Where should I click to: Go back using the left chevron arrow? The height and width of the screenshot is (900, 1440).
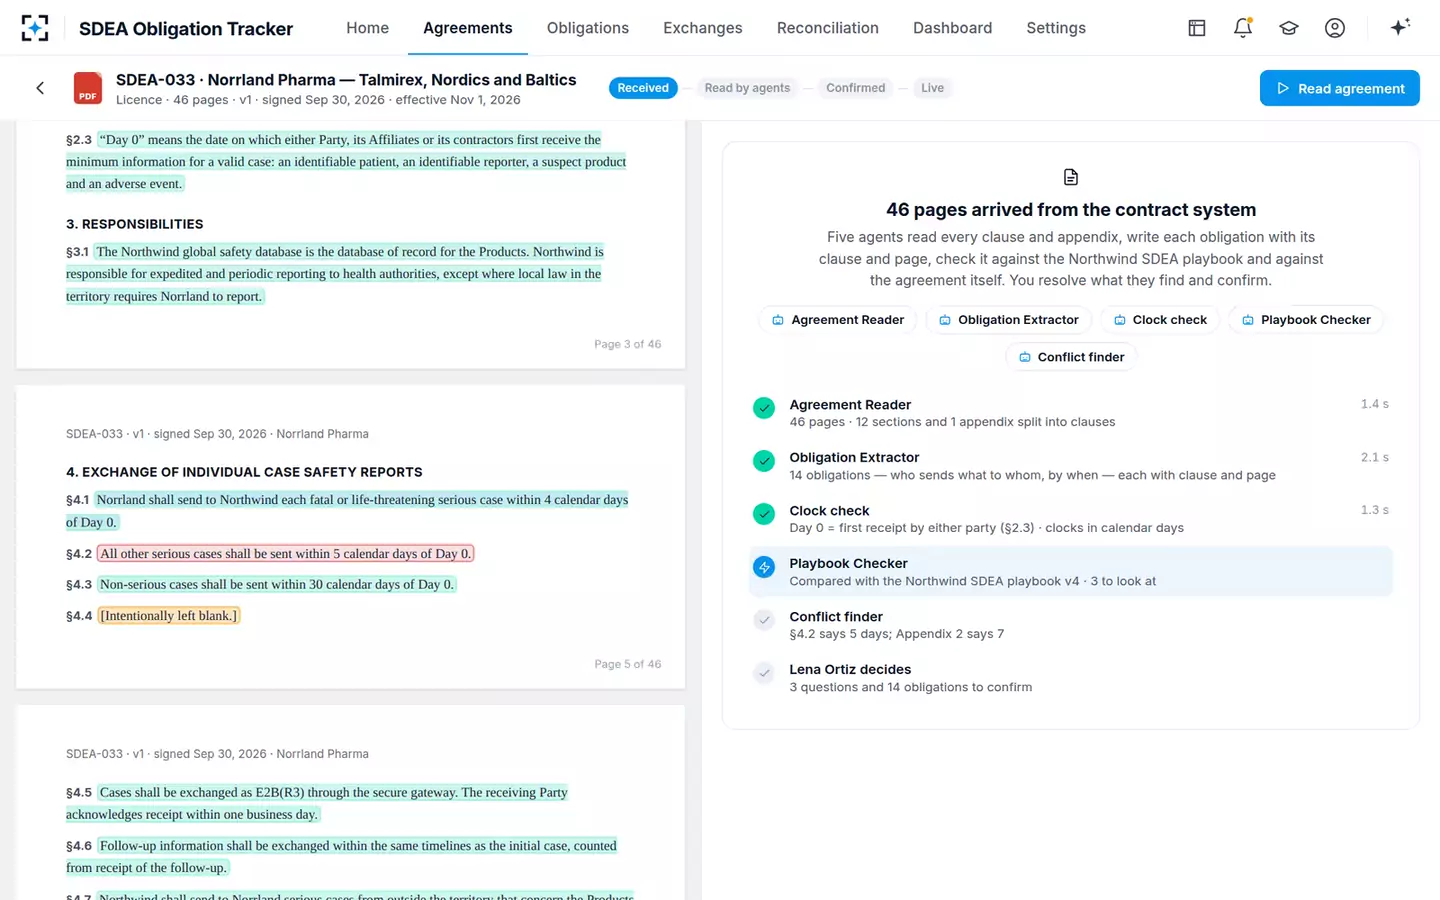[x=40, y=88]
